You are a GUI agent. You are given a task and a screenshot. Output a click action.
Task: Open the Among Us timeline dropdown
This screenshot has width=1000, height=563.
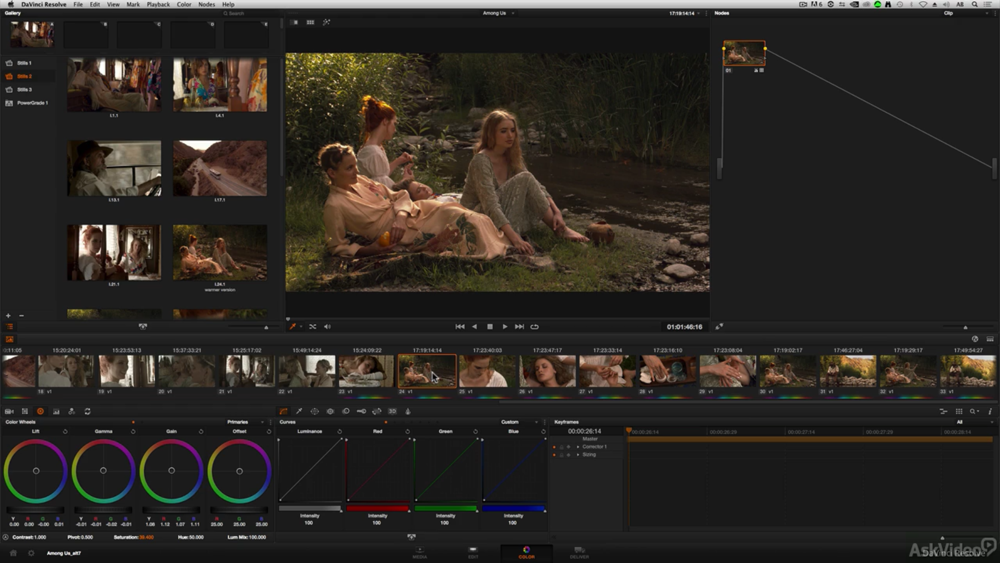[497, 13]
